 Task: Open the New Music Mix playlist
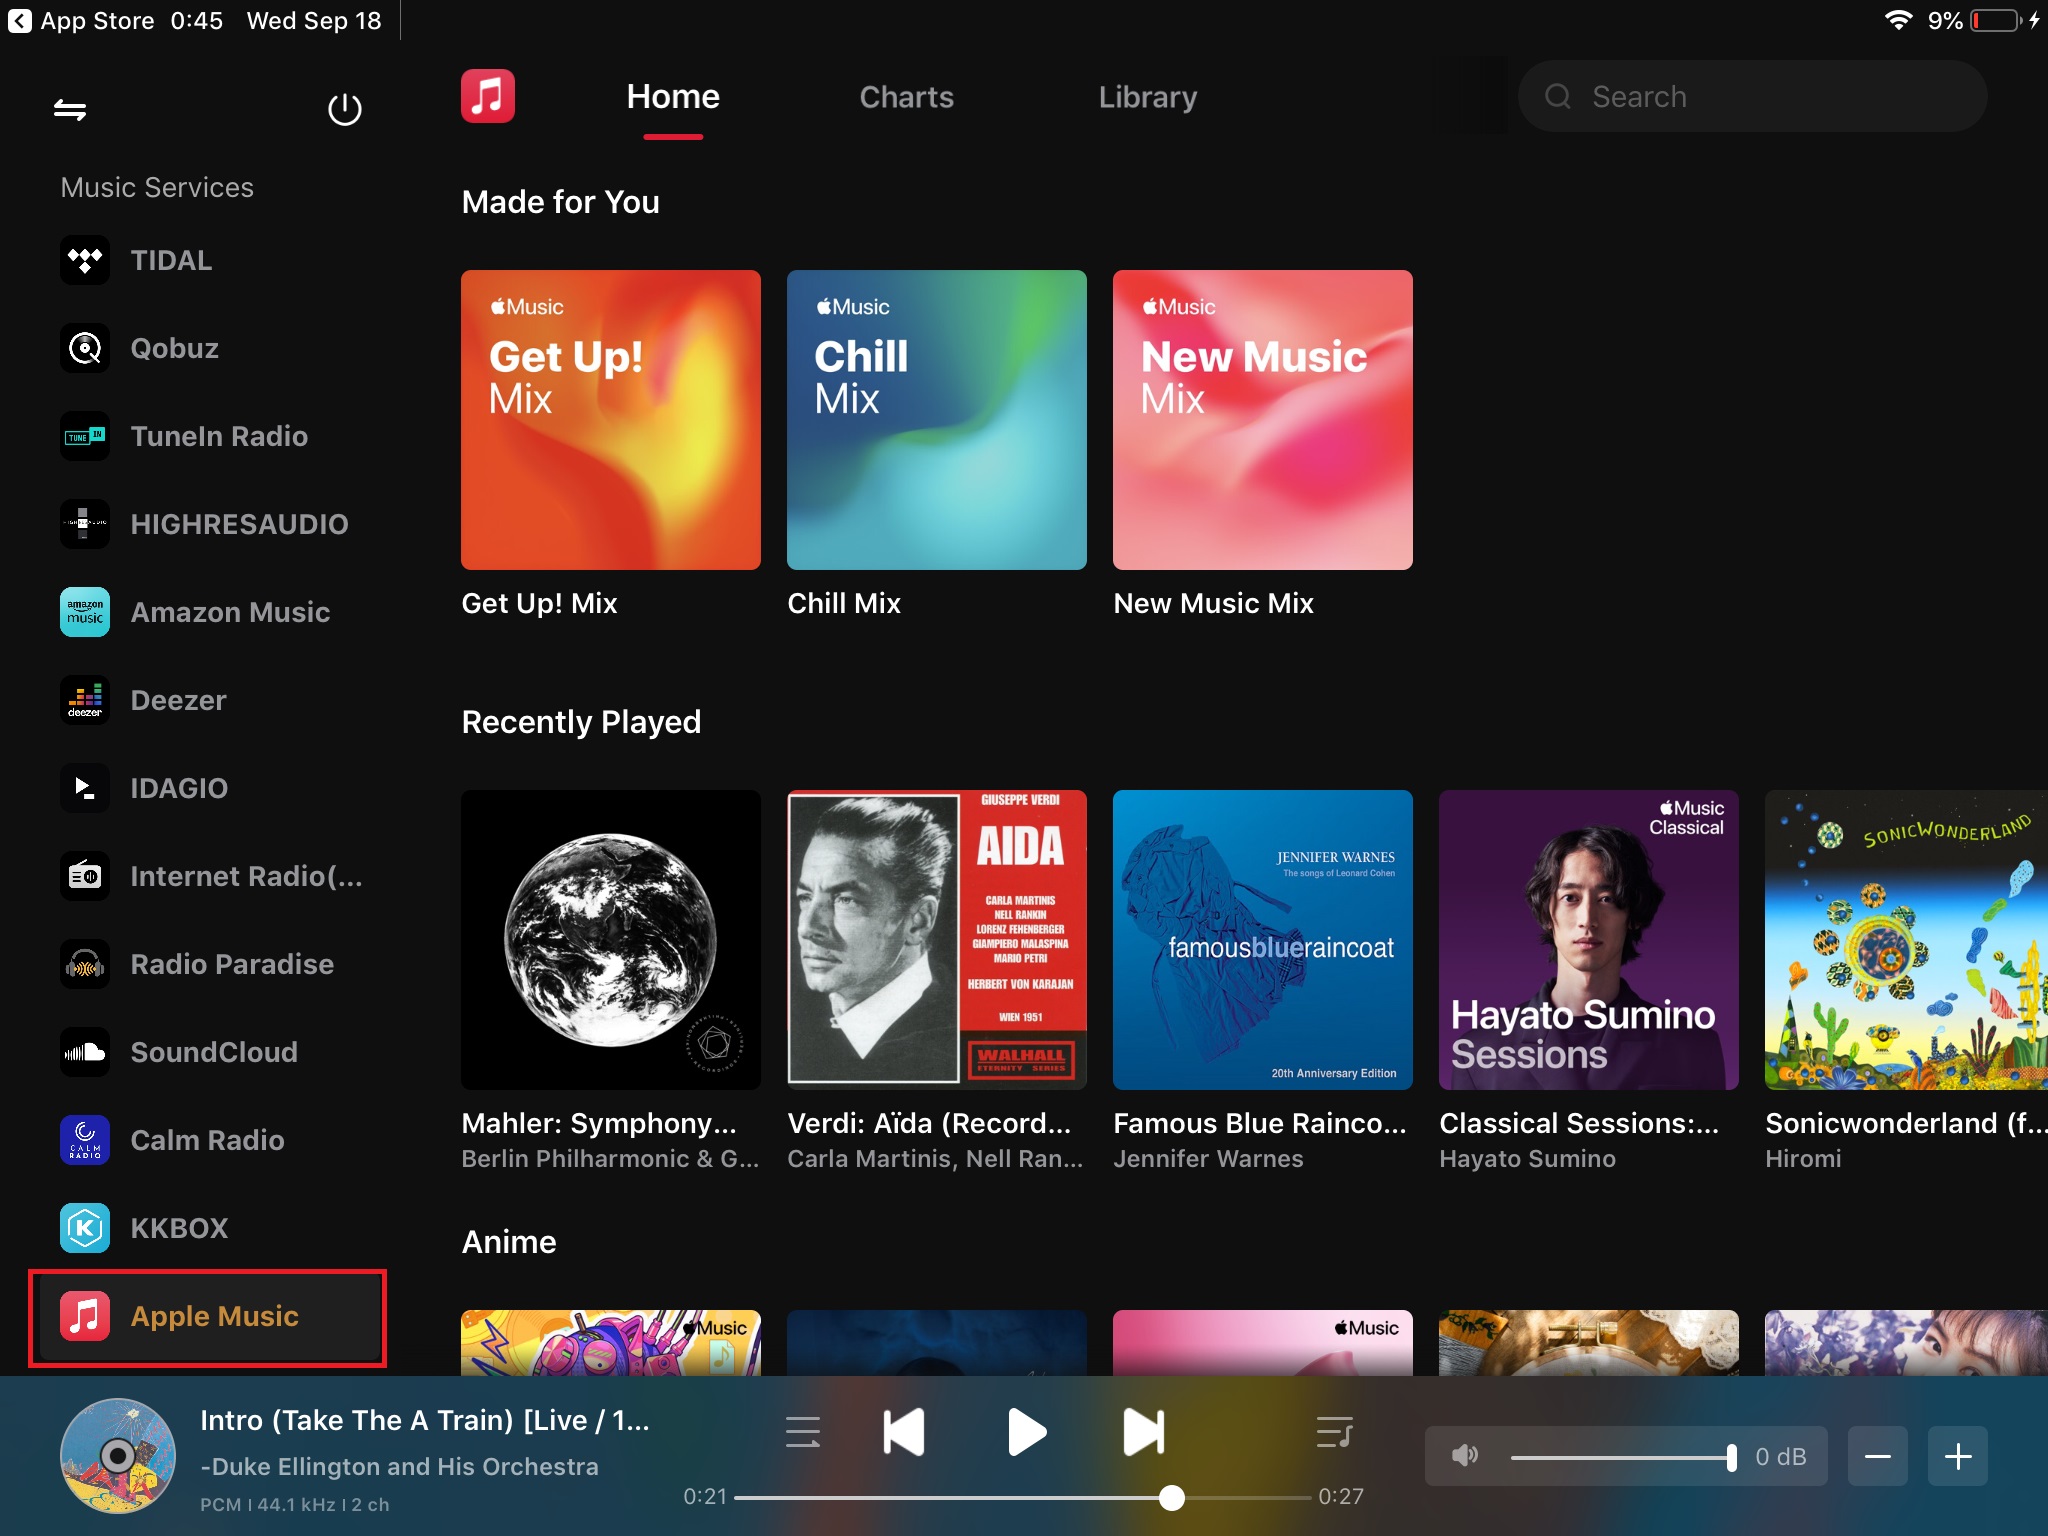(x=1263, y=420)
